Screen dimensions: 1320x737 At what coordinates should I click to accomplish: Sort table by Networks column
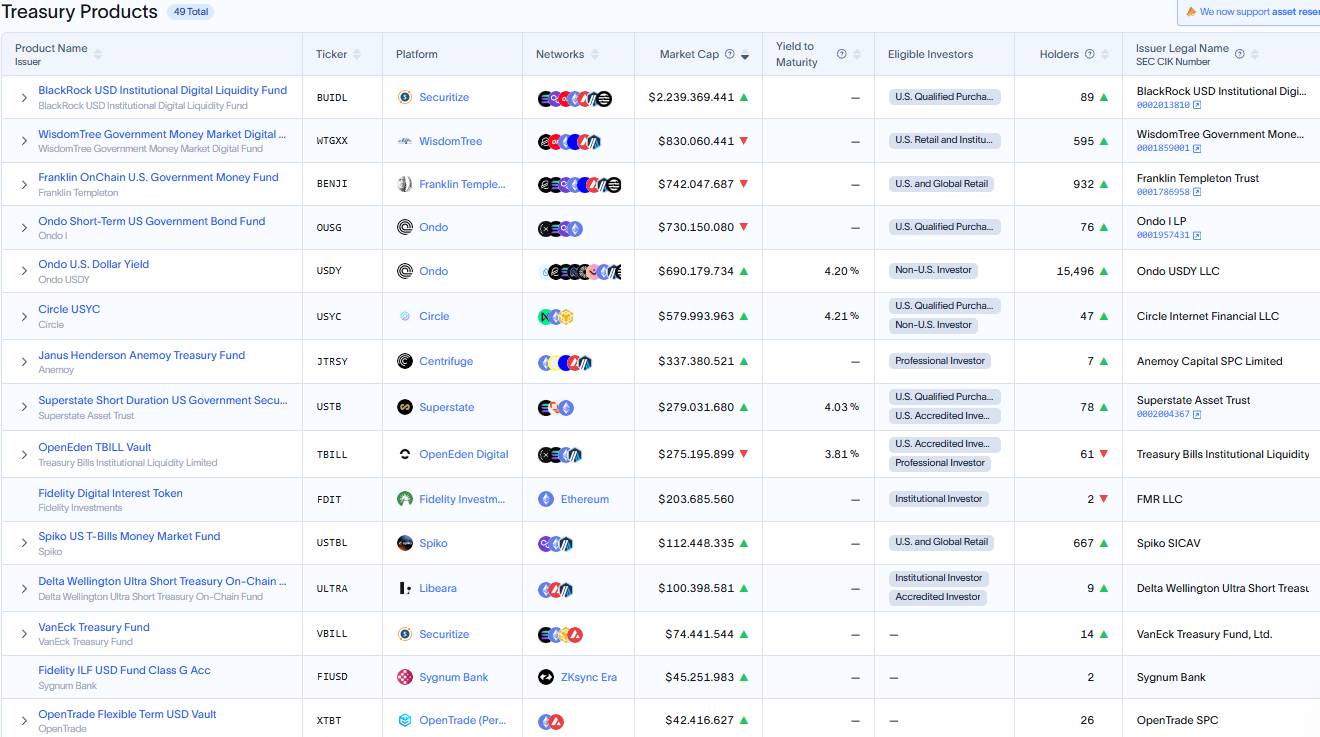pos(595,54)
